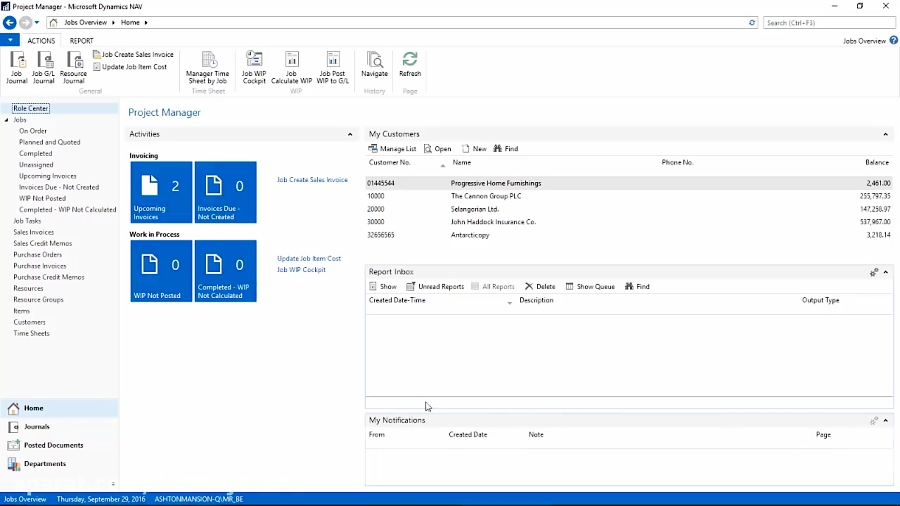Image resolution: width=900 pixels, height=506 pixels.
Task: Select John Haddock Insurance Co. row
Action: tap(629, 222)
